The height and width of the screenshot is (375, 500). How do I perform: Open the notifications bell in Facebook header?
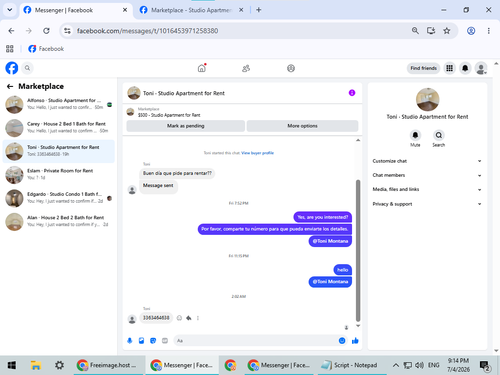465,68
